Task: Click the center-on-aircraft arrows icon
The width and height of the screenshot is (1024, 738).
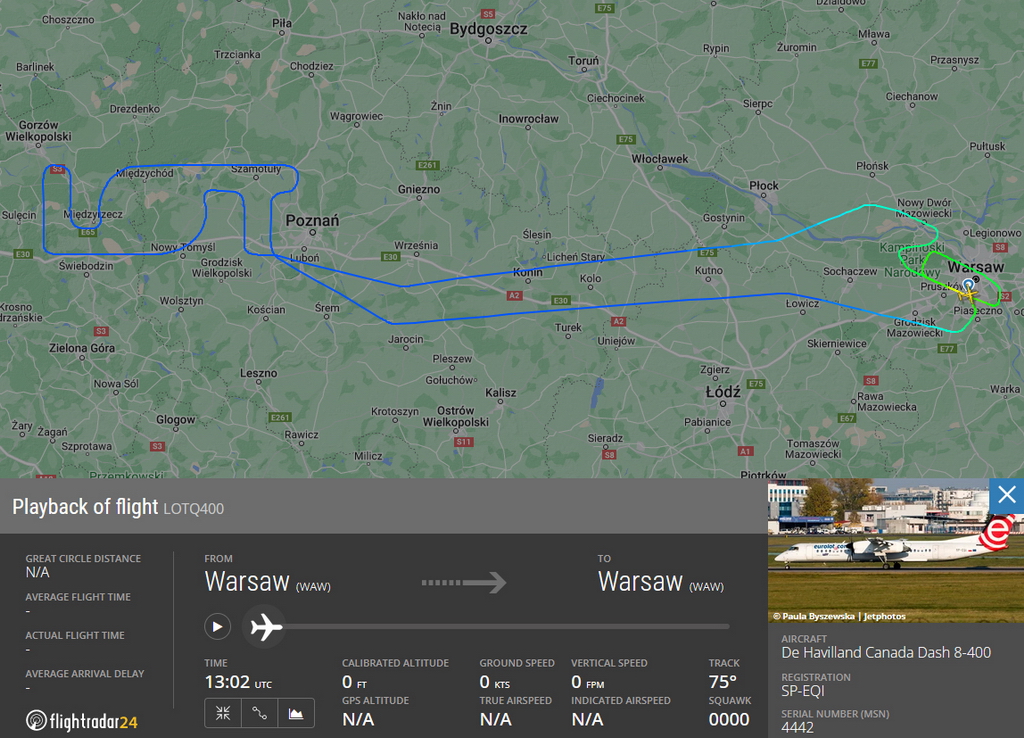Action: (x=223, y=713)
